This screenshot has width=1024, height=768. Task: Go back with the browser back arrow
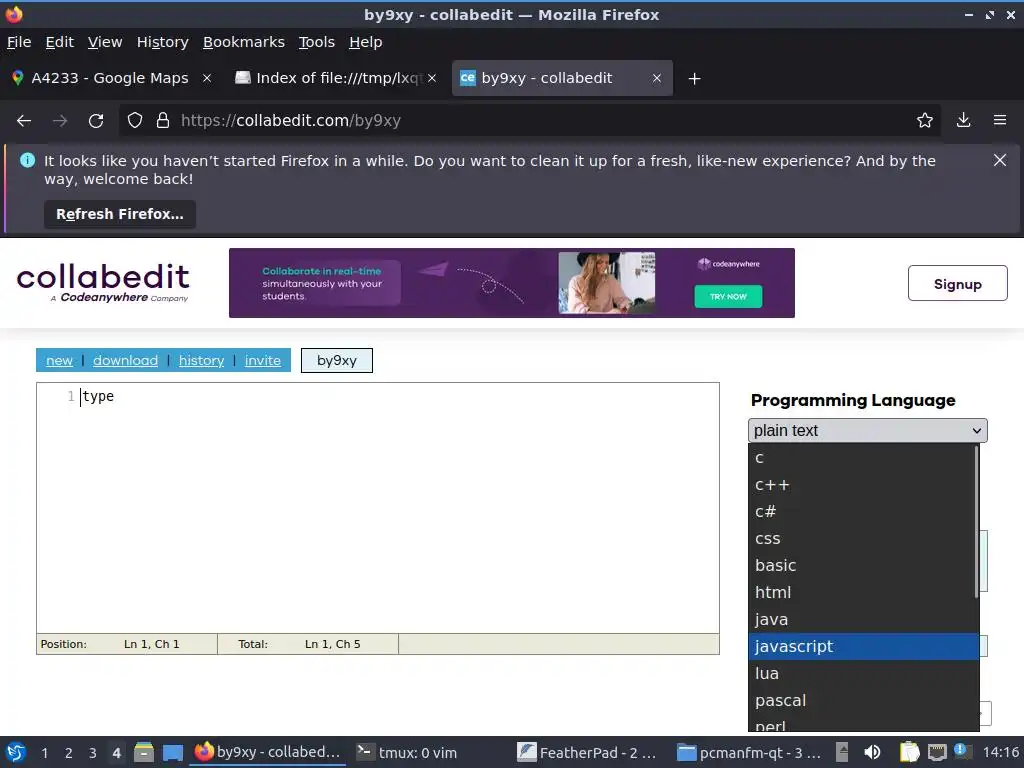24,121
